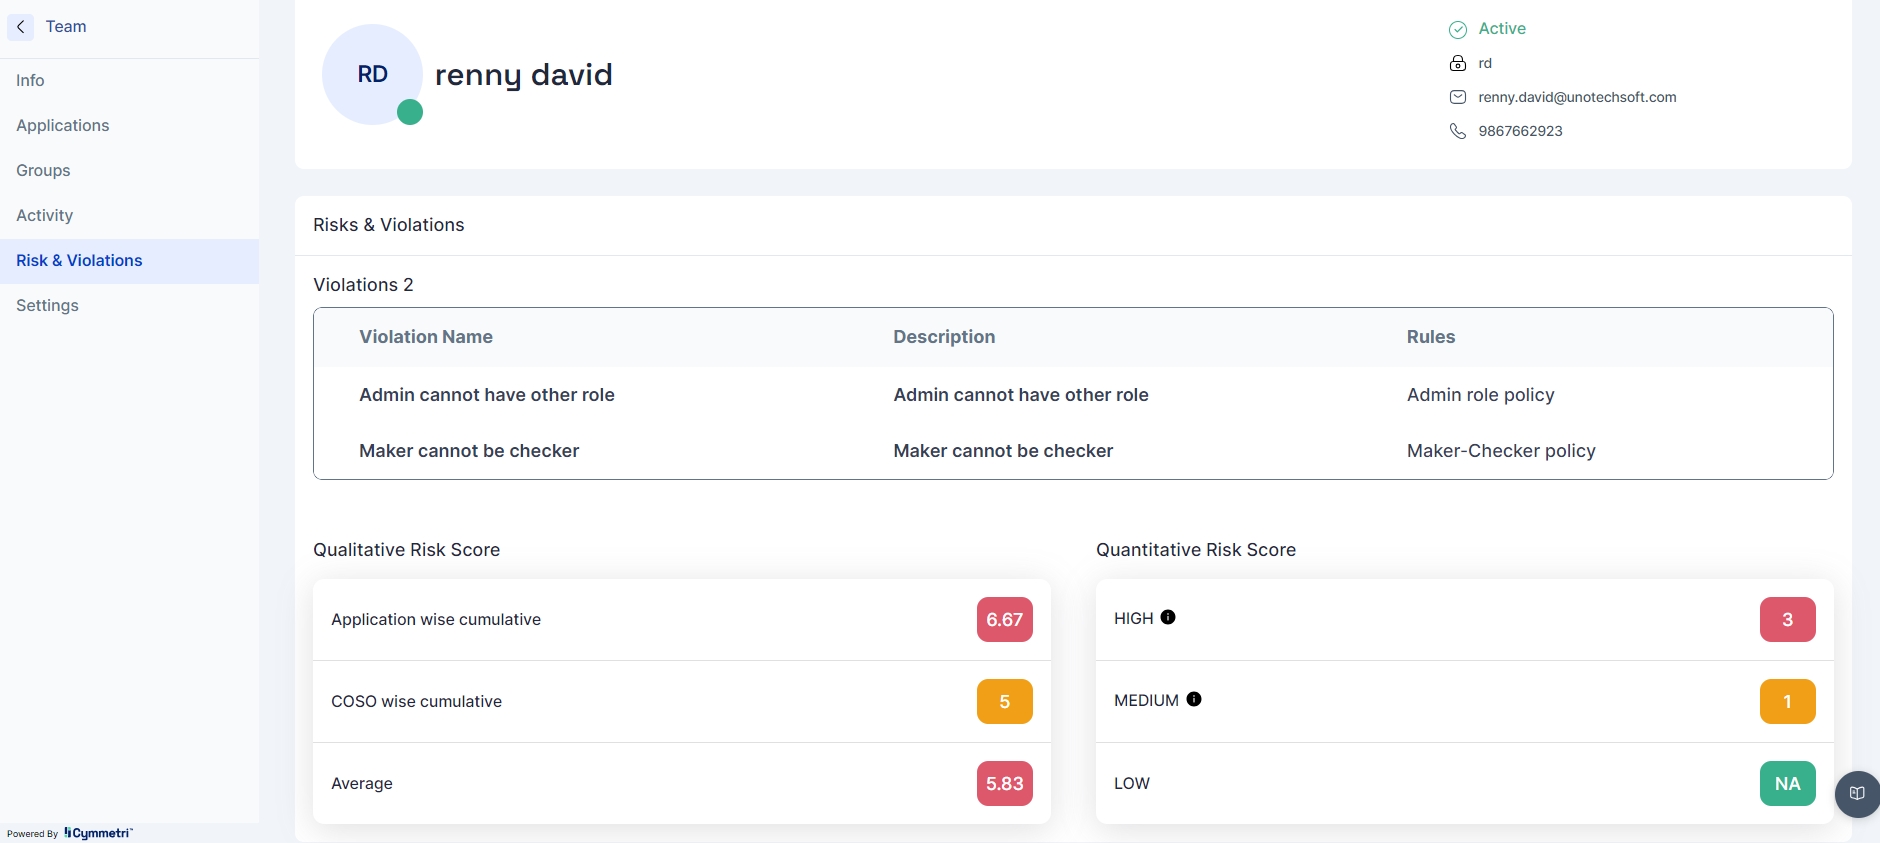Click the back arrow next to Team
The height and width of the screenshot is (843, 1880).
tap(20, 27)
